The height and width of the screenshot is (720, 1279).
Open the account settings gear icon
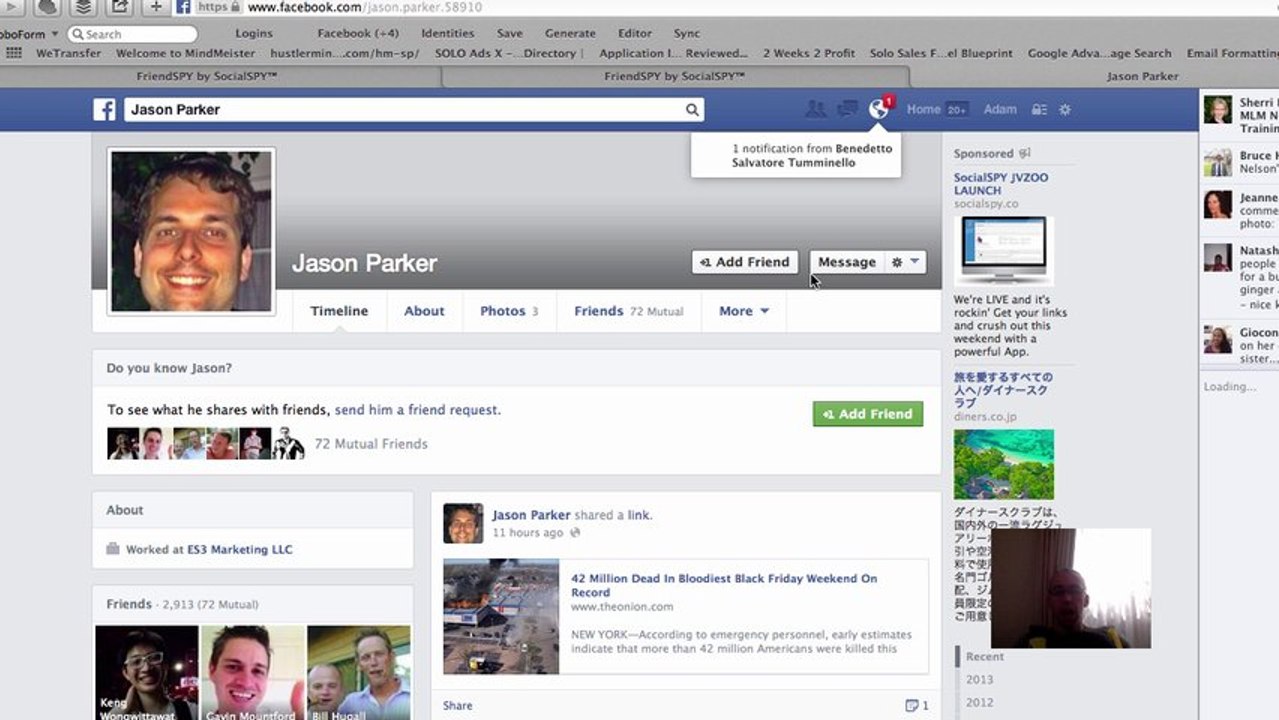point(1065,110)
